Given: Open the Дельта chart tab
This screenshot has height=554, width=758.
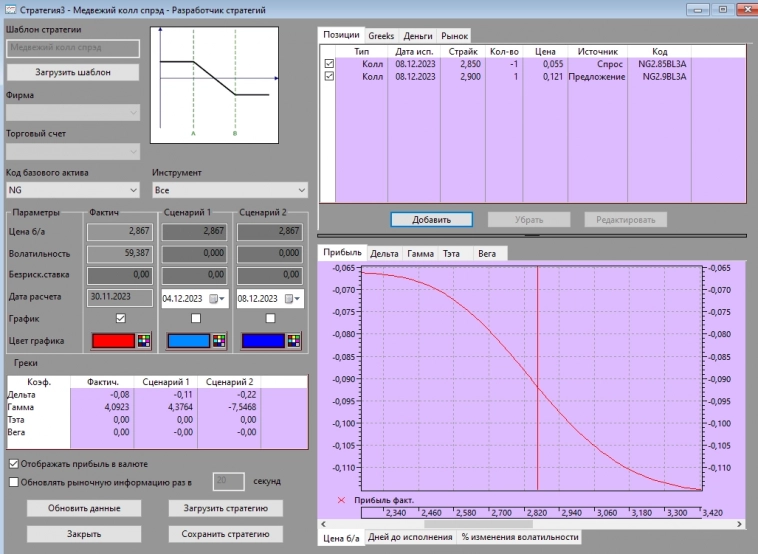Looking at the screenshot, I should pos(384,254).
